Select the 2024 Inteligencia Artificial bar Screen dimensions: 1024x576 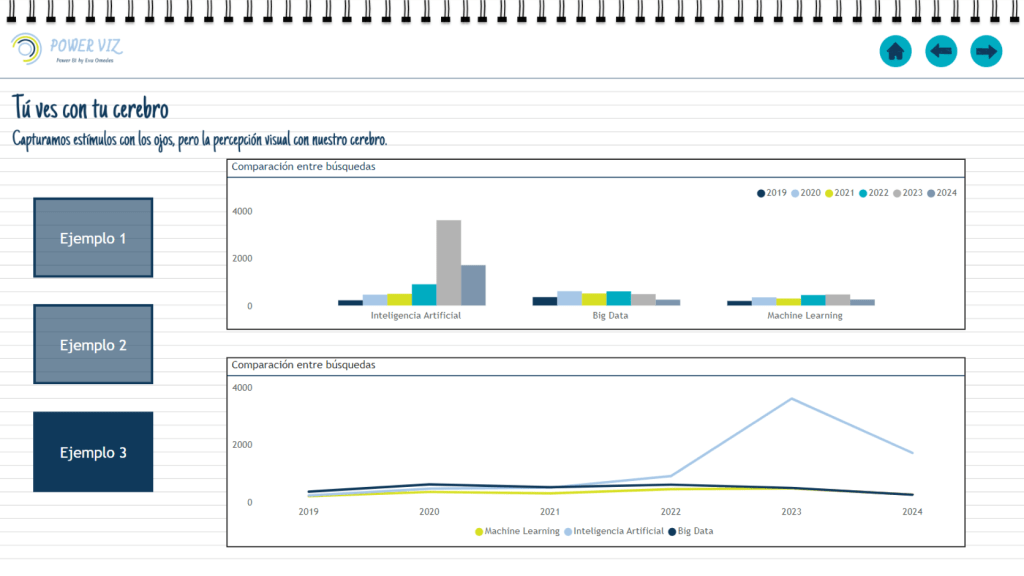tap(473, 285)
